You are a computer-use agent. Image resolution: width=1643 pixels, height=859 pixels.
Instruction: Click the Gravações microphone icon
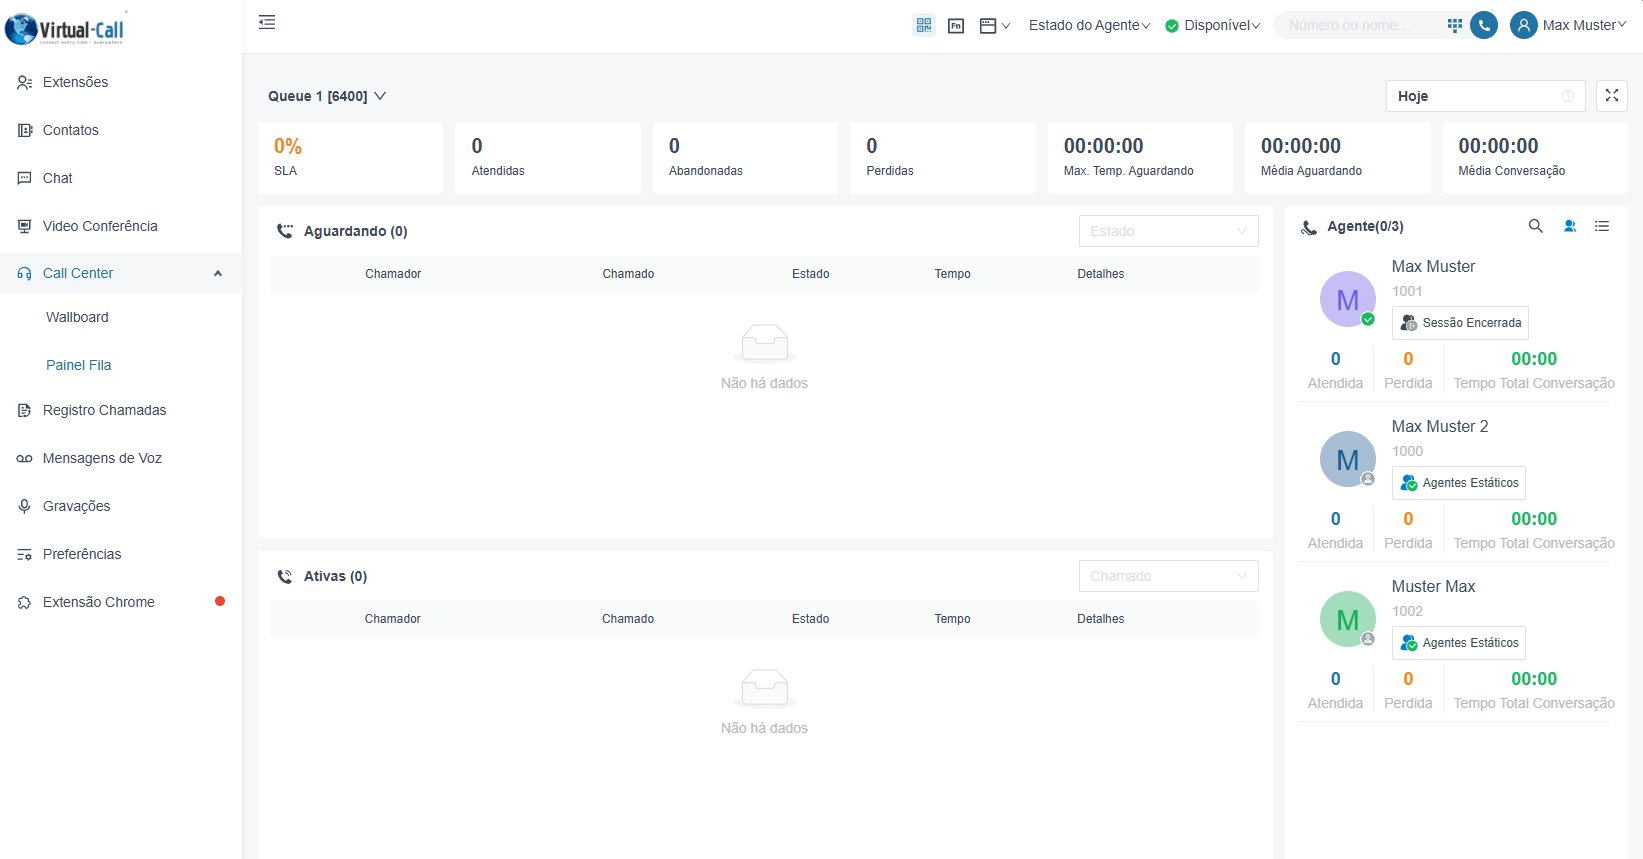pos(24,506)
